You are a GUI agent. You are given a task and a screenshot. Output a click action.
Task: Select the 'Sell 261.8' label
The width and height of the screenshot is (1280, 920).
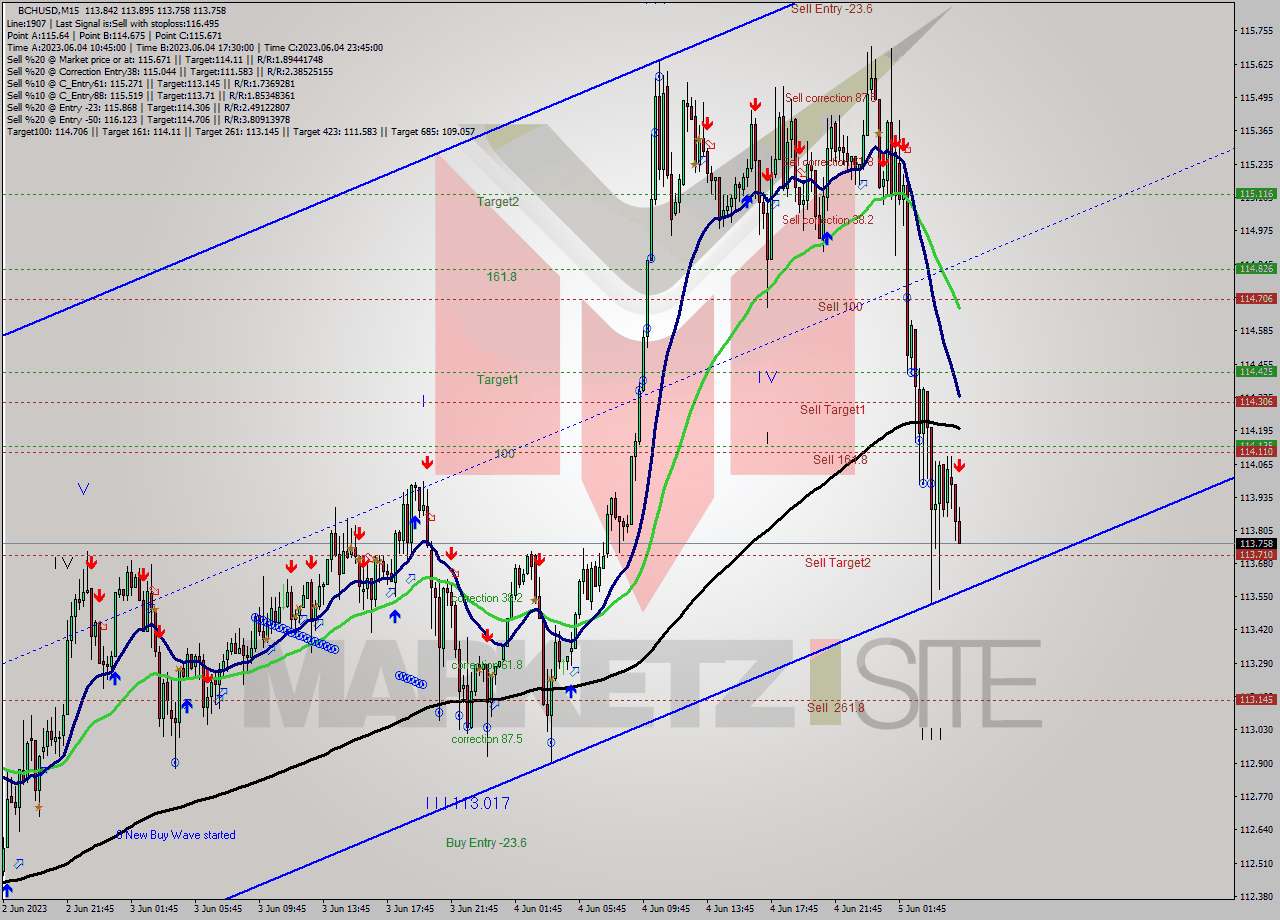click(x=836, y=708)
